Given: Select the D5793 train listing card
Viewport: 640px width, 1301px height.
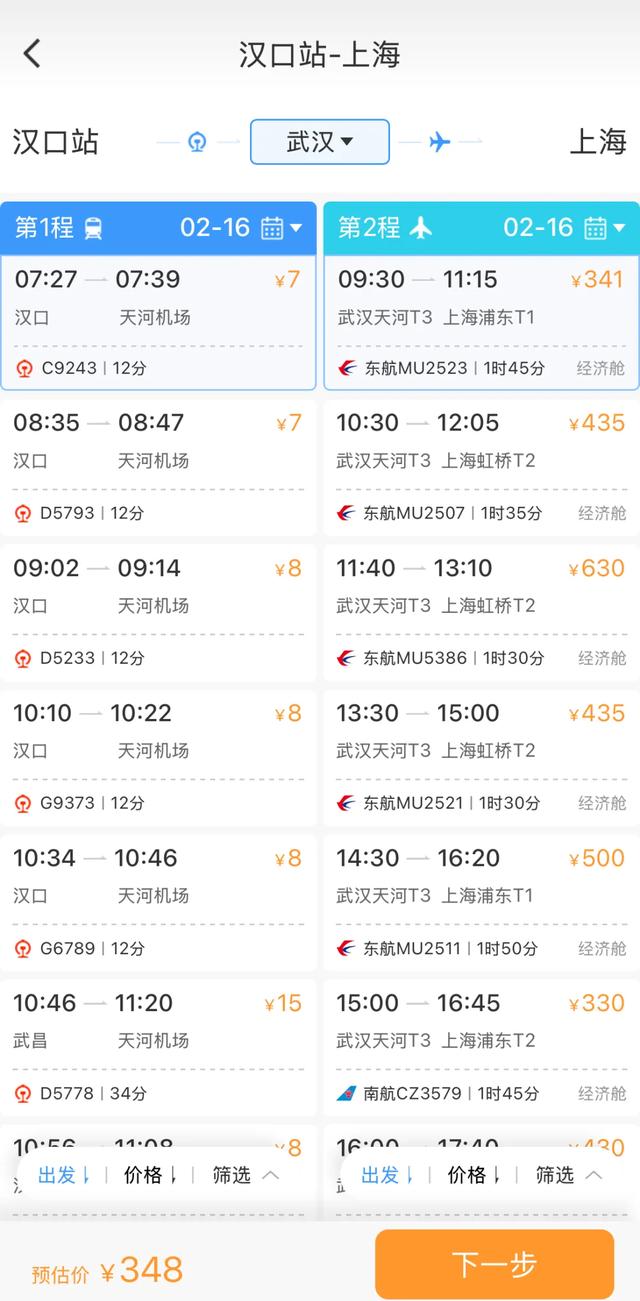Looking at the screenshot, I should [x=158, y=466].
